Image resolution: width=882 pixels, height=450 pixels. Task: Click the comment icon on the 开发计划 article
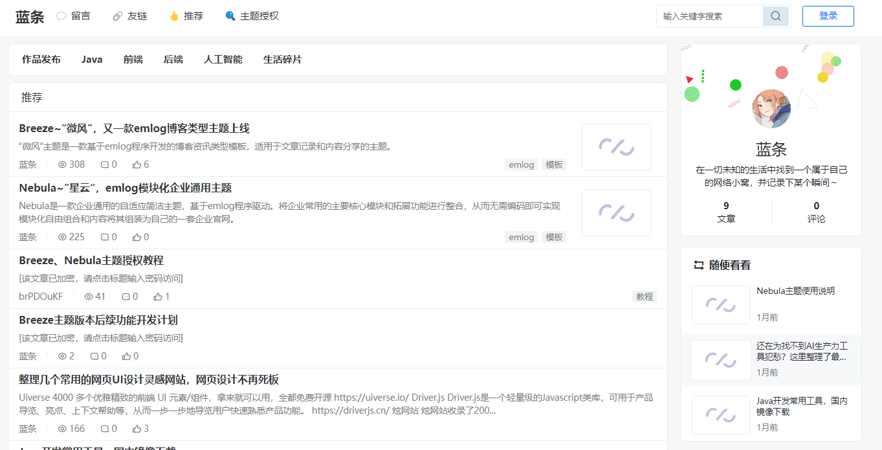coord(94,356)
